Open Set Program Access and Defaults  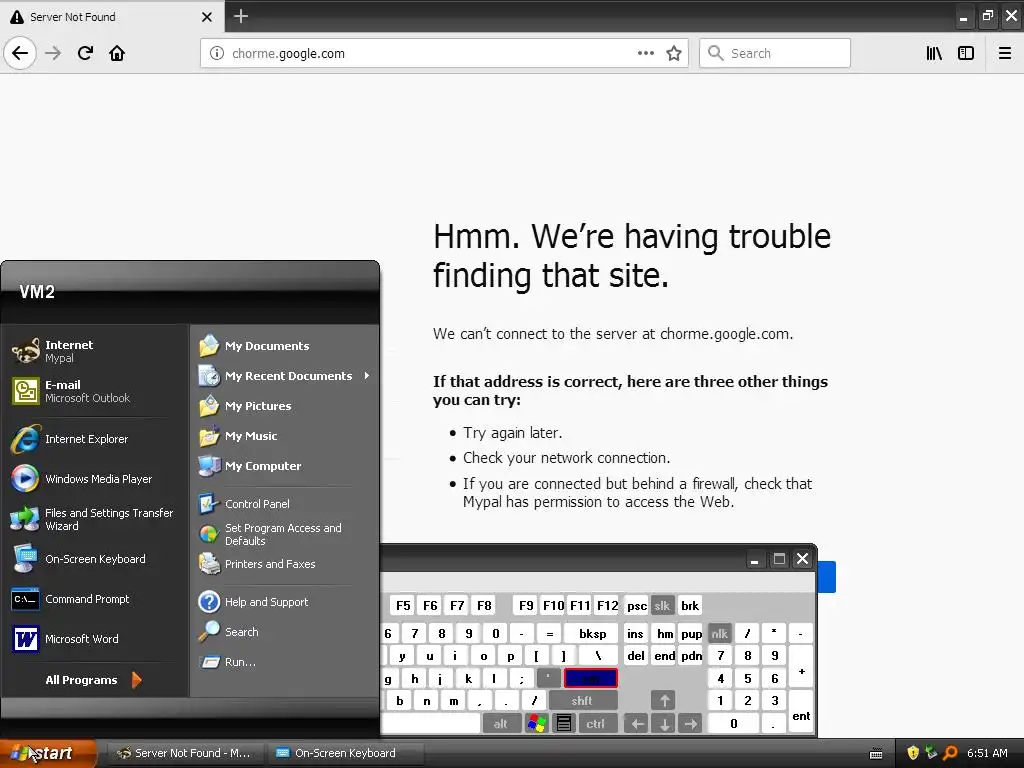284,534
